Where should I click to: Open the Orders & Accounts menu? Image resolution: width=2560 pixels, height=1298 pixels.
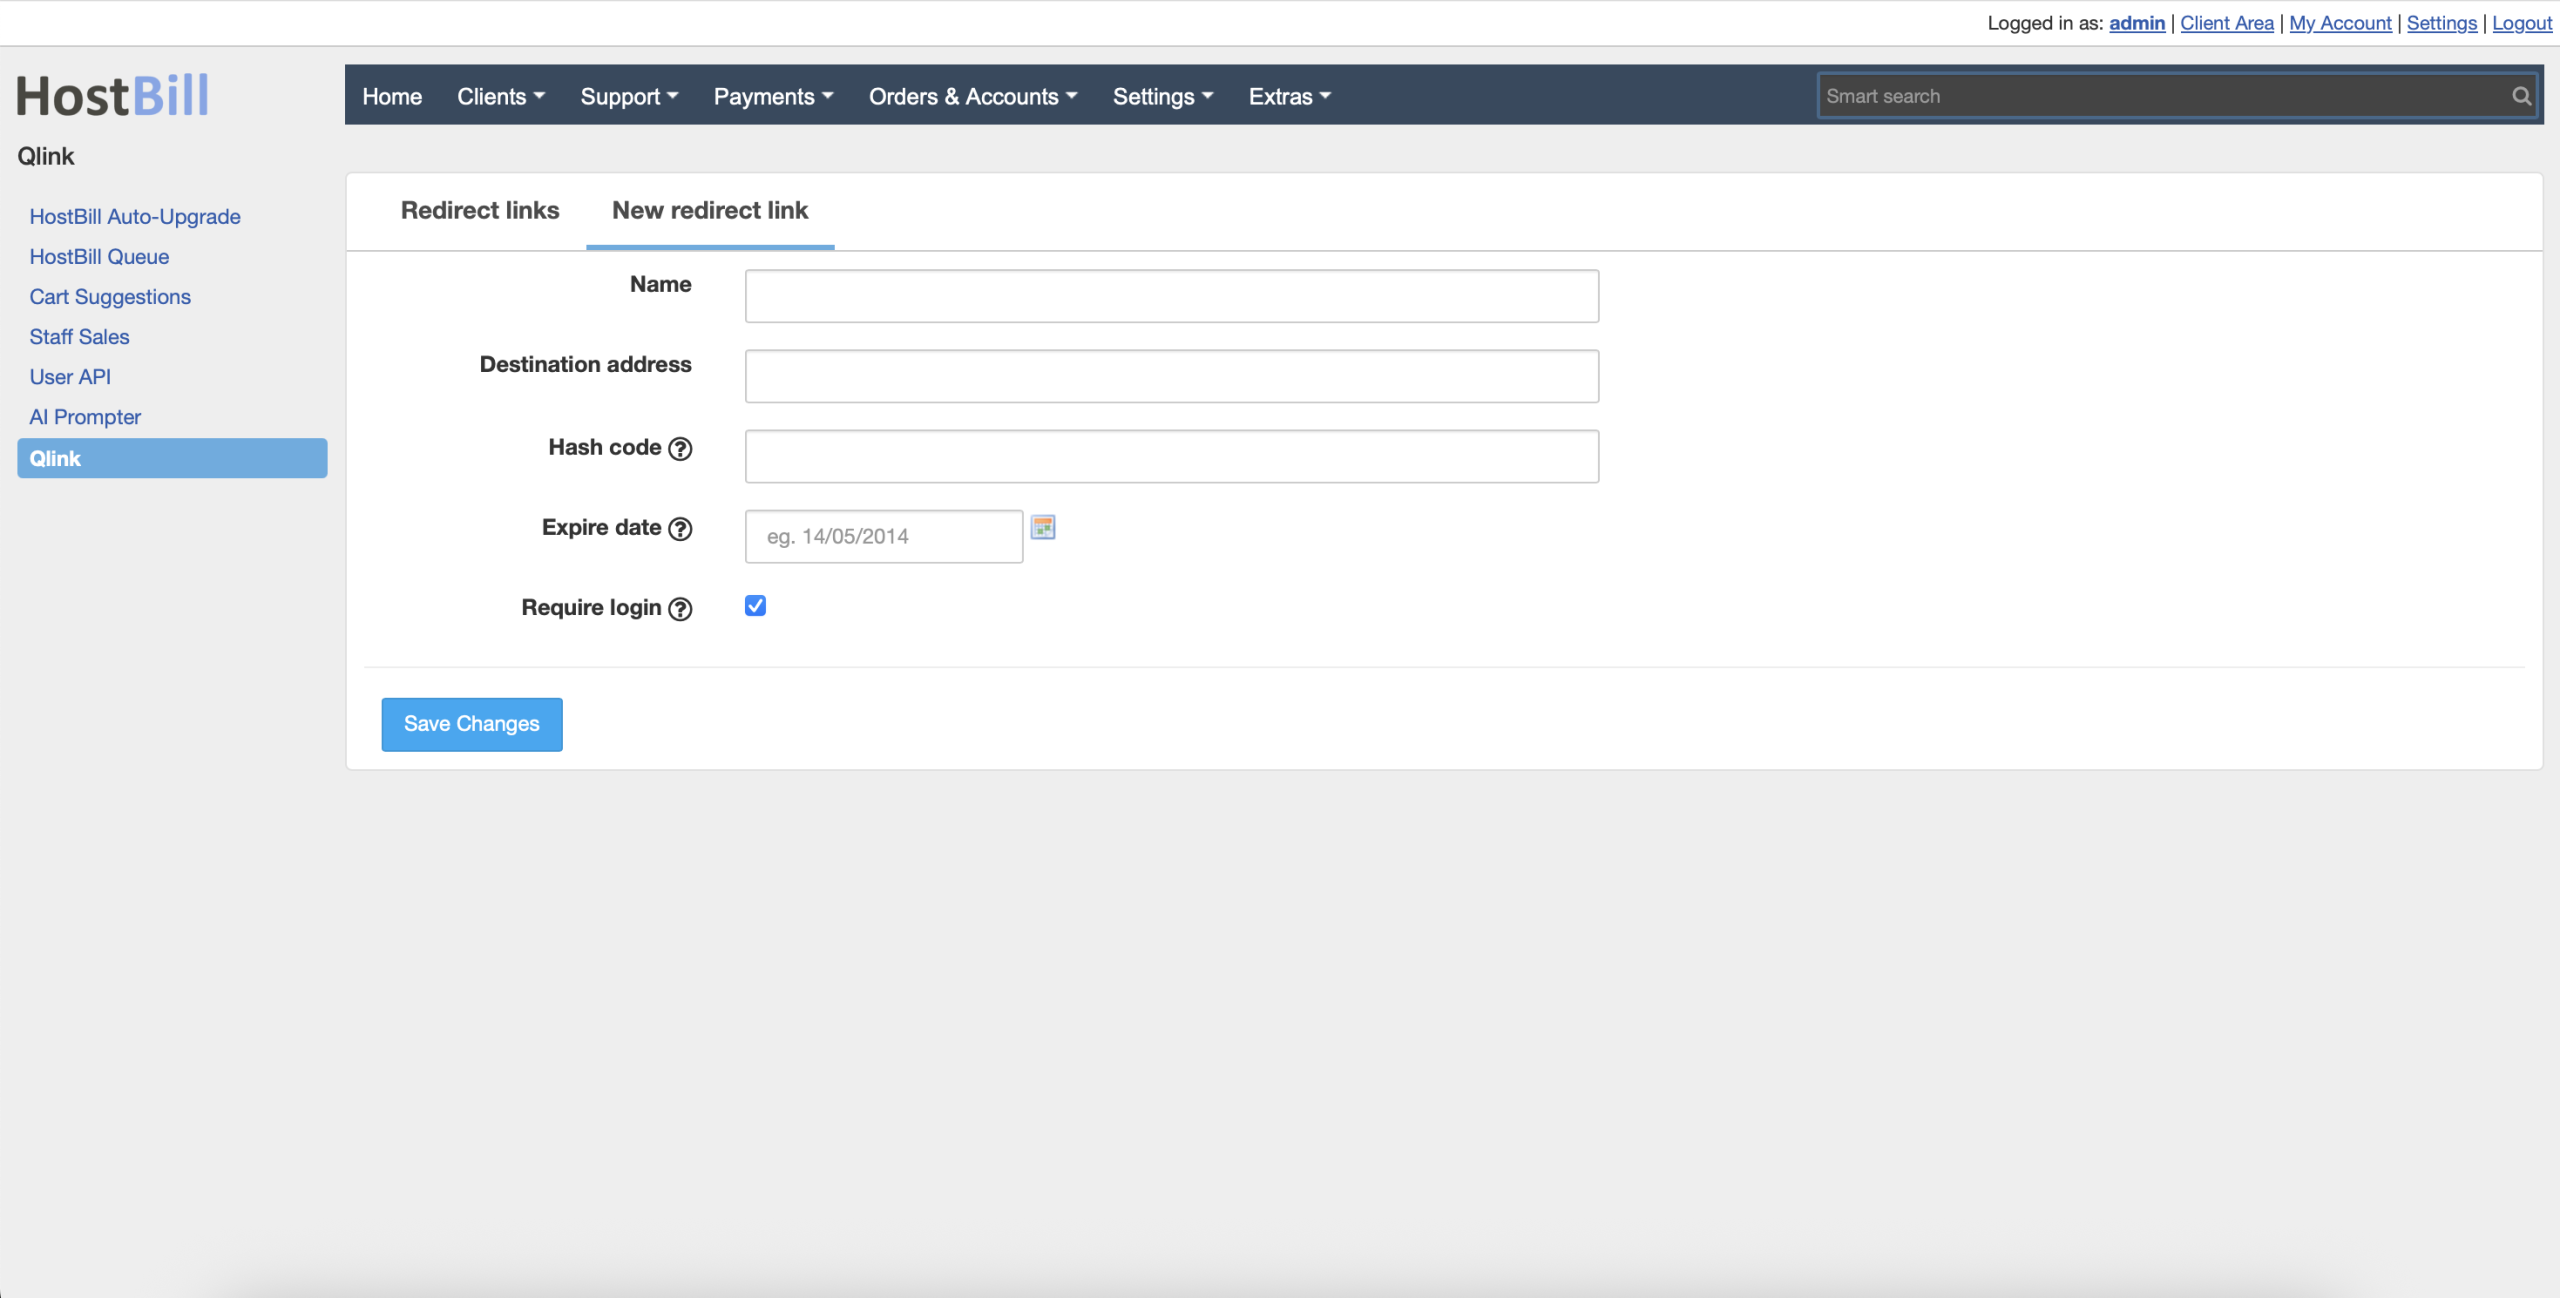click(972, 96)
